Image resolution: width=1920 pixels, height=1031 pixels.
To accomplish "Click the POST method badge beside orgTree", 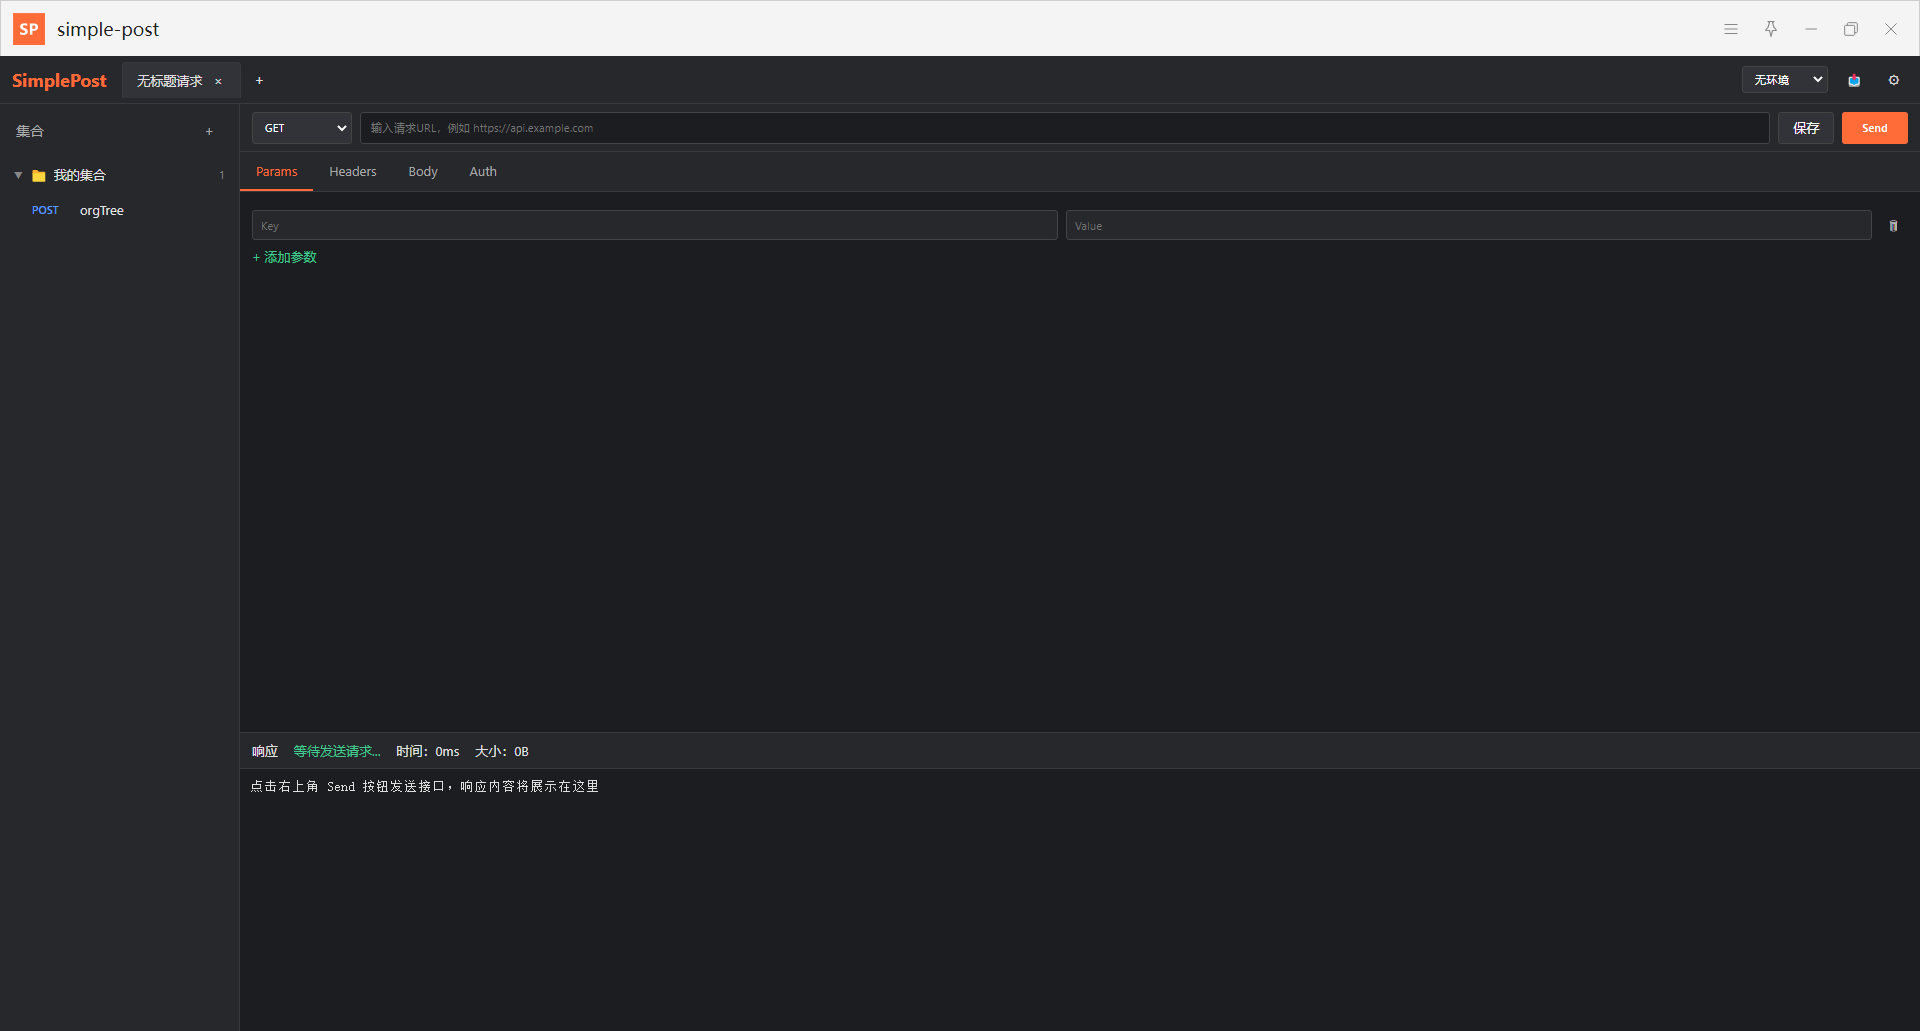I will [x=45, y=211].
